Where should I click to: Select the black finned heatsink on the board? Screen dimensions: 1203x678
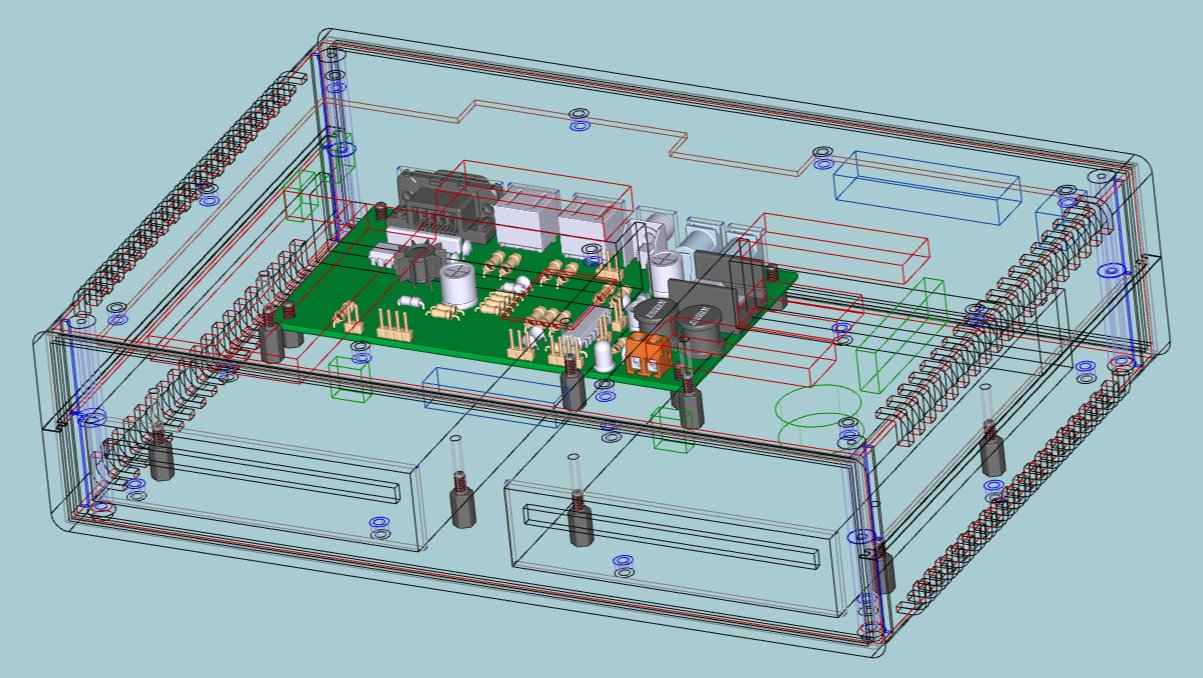coord(416,262)
